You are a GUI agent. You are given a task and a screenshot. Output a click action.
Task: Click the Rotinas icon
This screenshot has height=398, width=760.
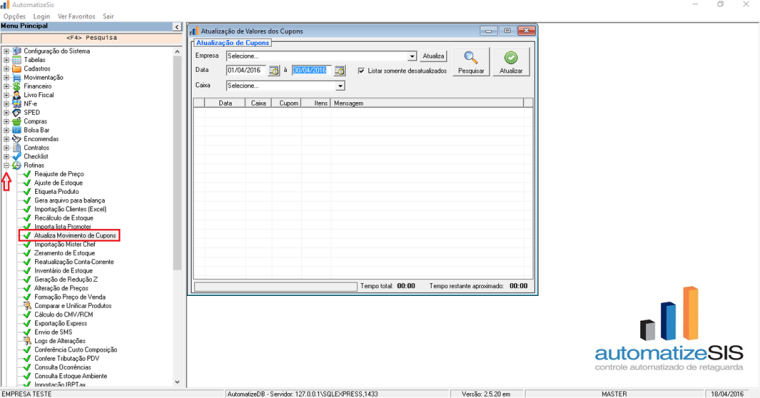17,165
